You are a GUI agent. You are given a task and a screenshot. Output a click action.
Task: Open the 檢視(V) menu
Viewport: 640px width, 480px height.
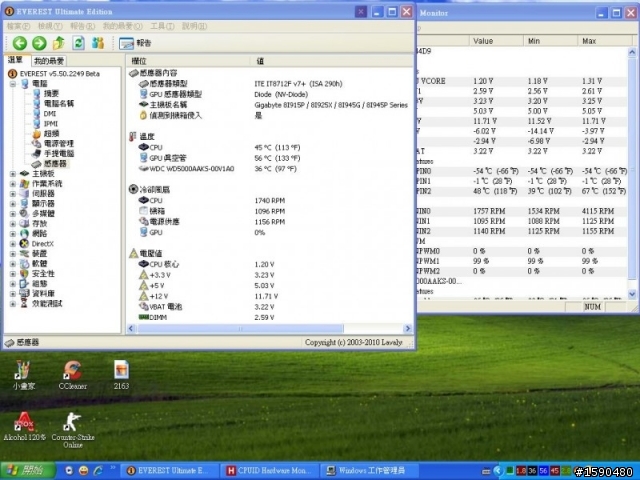tap(50, 26)
